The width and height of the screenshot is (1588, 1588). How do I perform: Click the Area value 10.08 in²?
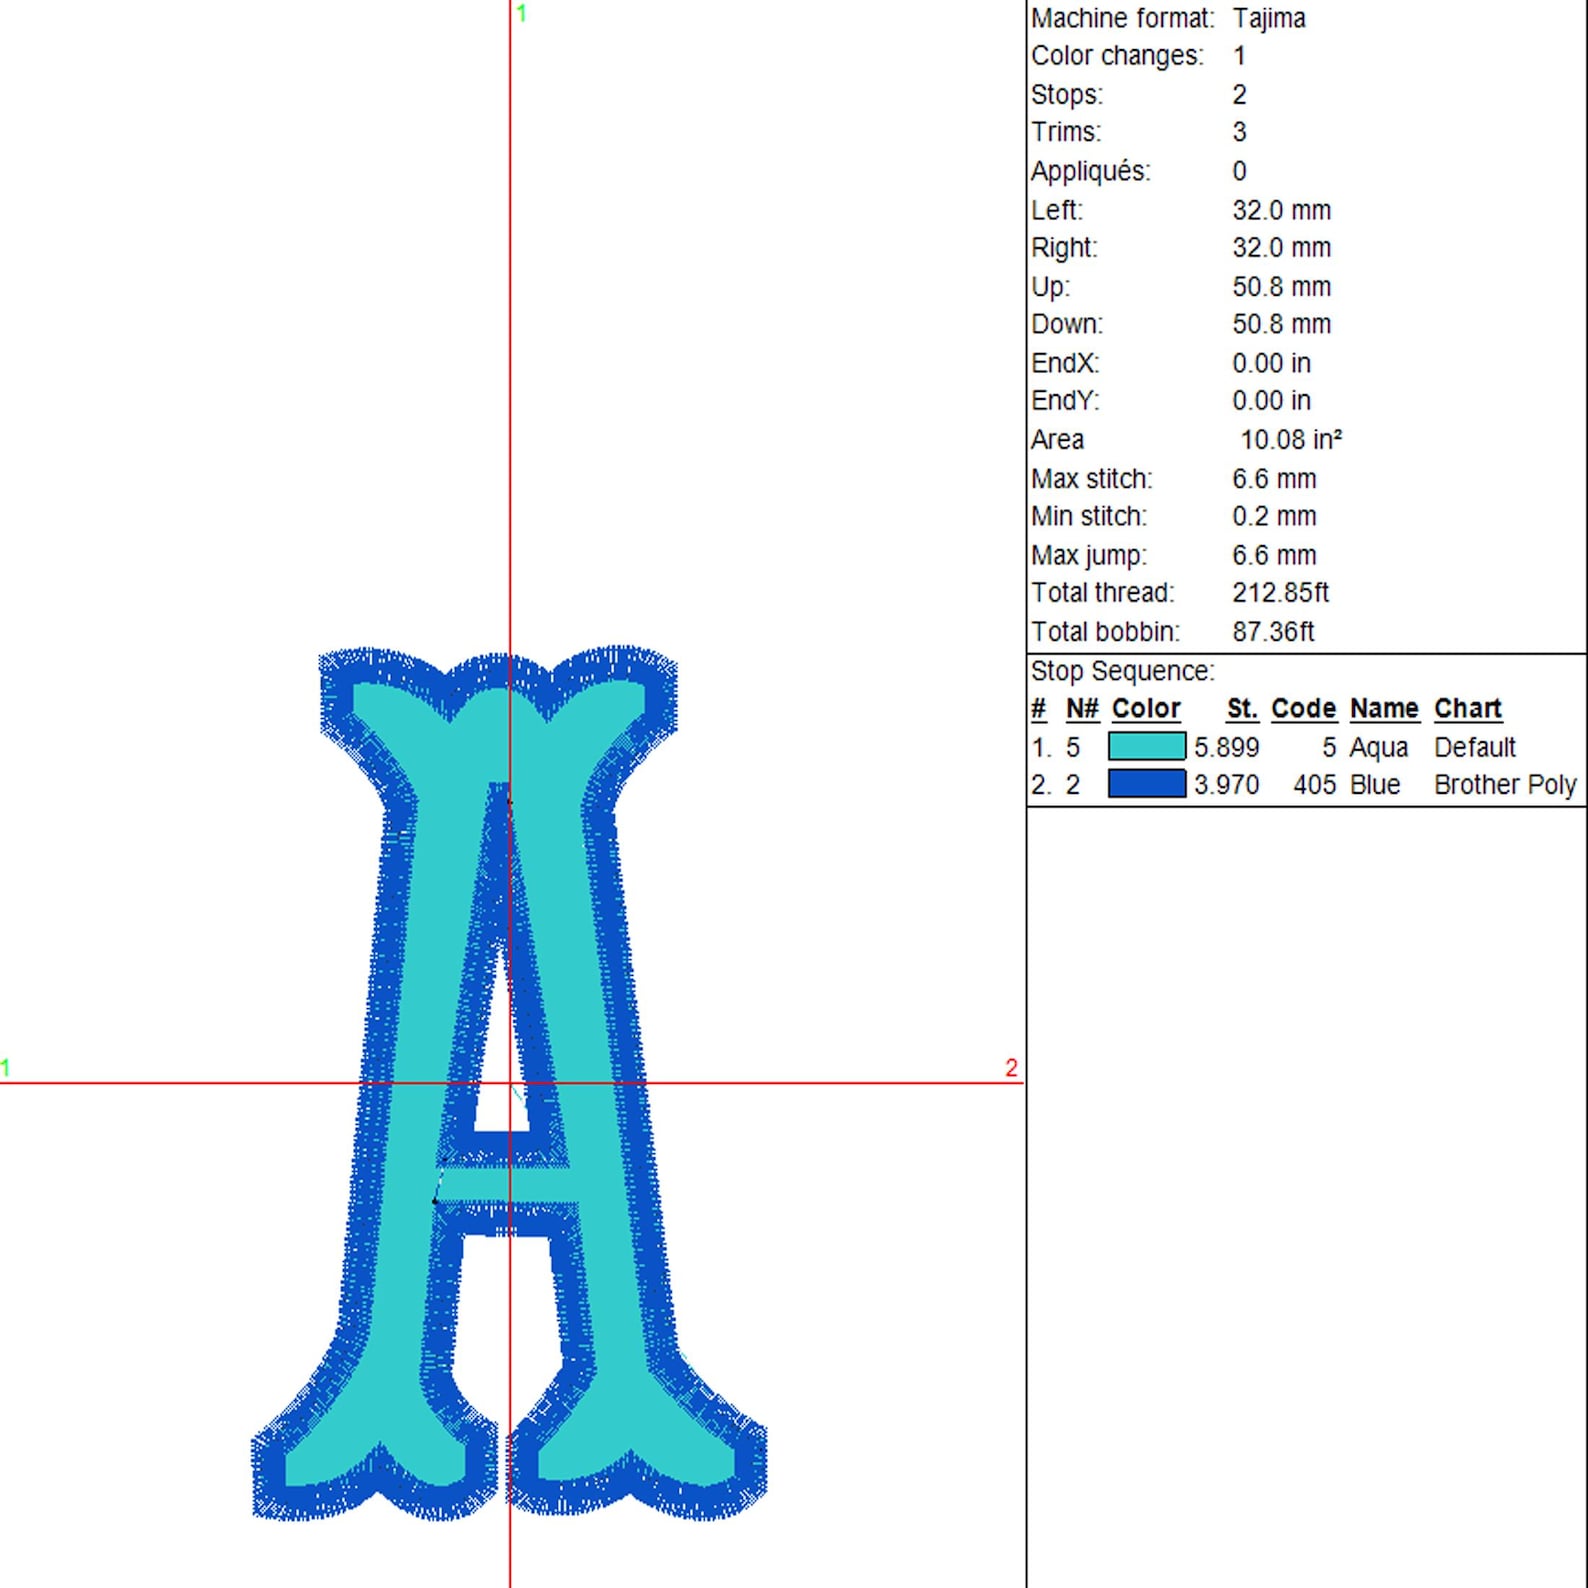[1291, 440]
